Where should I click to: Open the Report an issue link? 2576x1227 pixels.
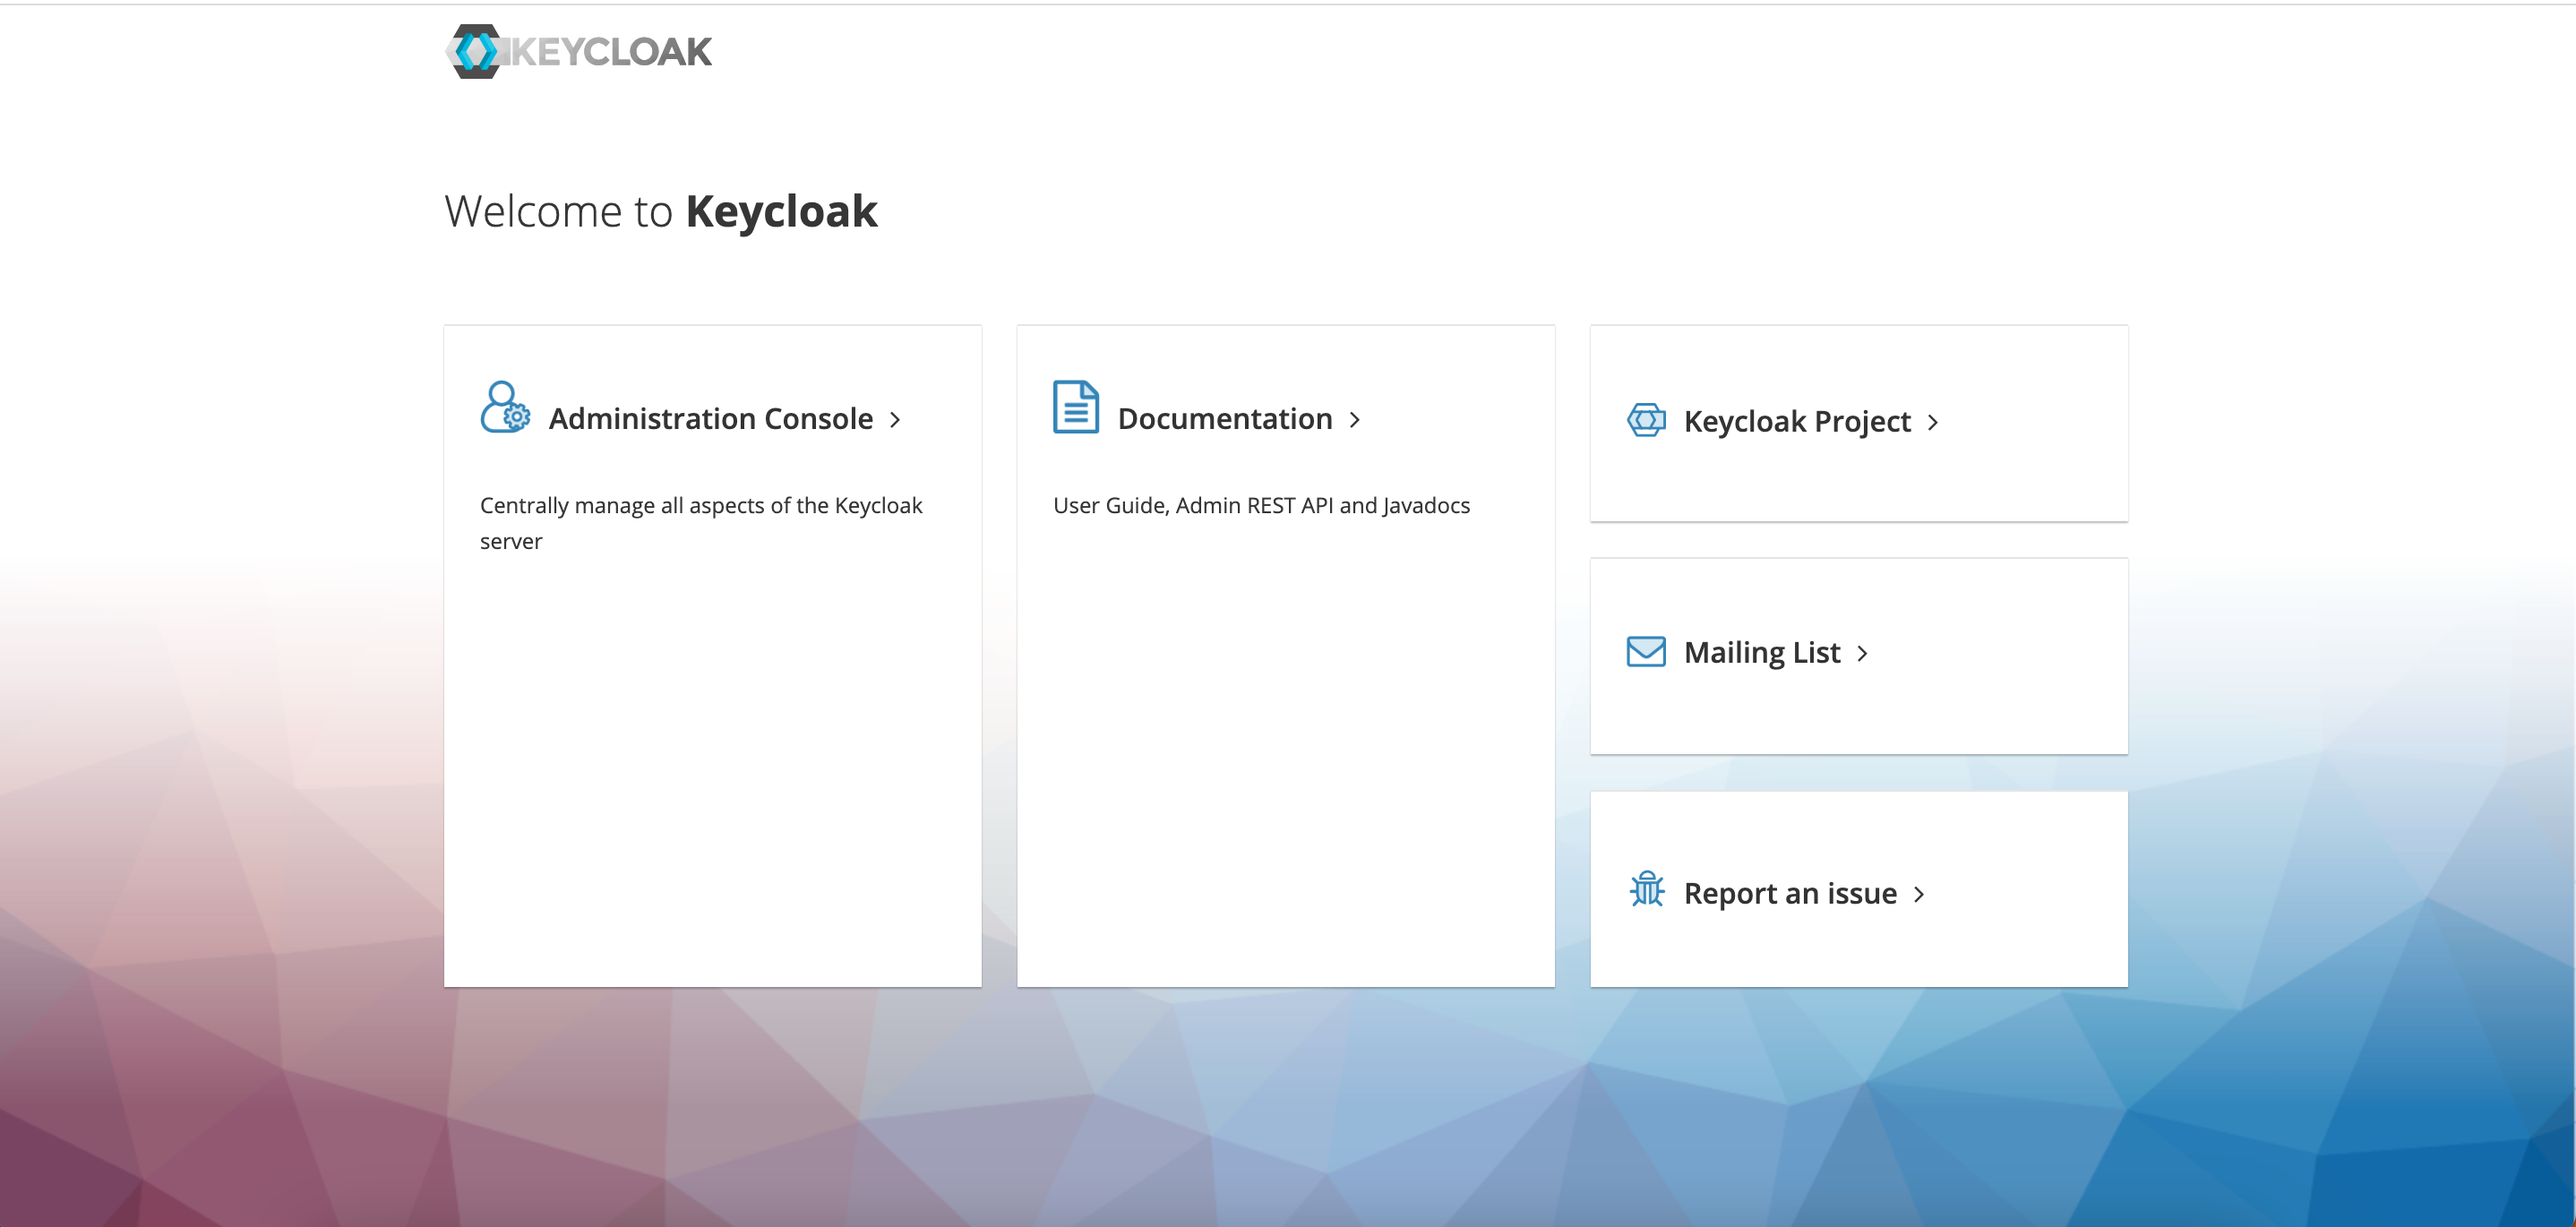[1790, 893]
